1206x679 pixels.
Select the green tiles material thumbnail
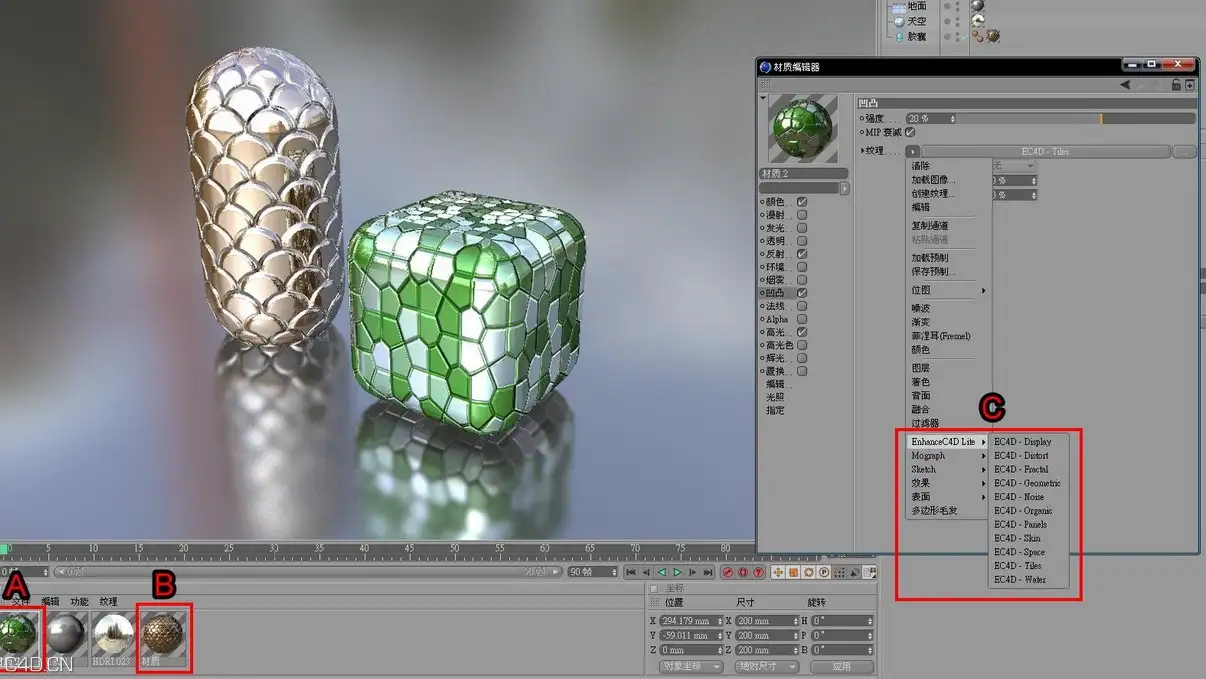[18, 632]
